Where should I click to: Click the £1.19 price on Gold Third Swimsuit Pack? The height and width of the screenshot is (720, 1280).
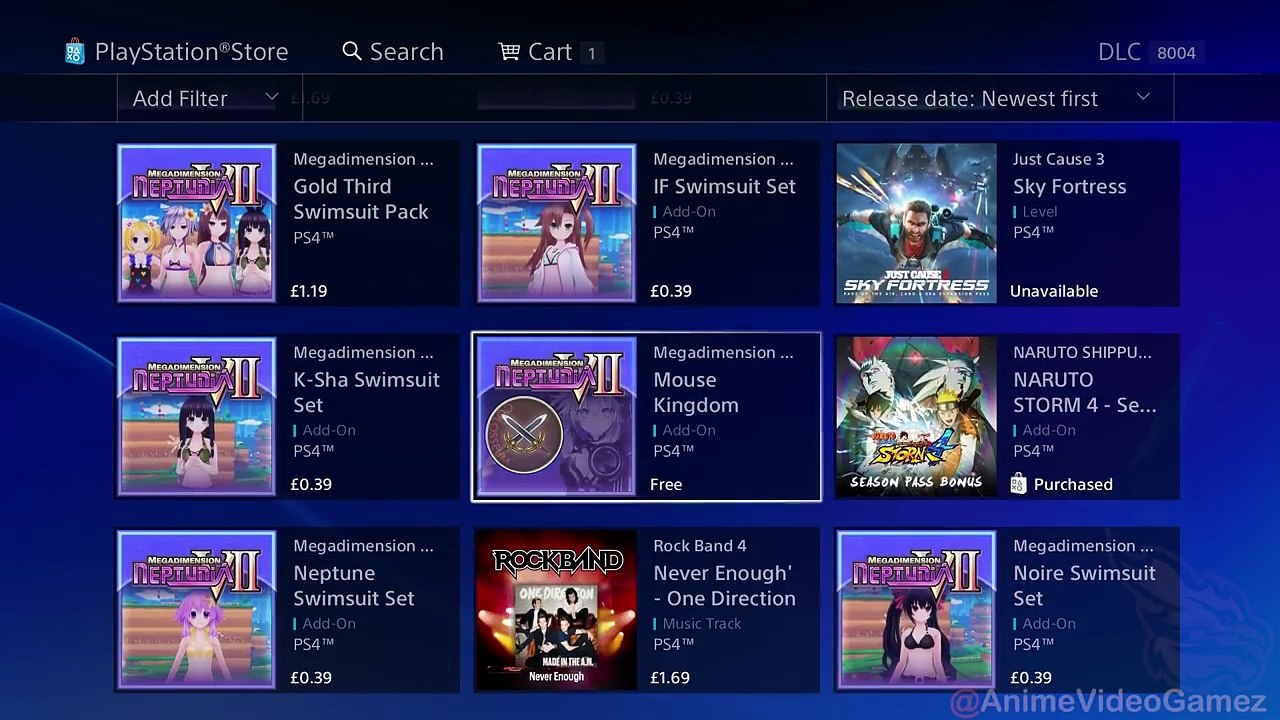(309, 291)
